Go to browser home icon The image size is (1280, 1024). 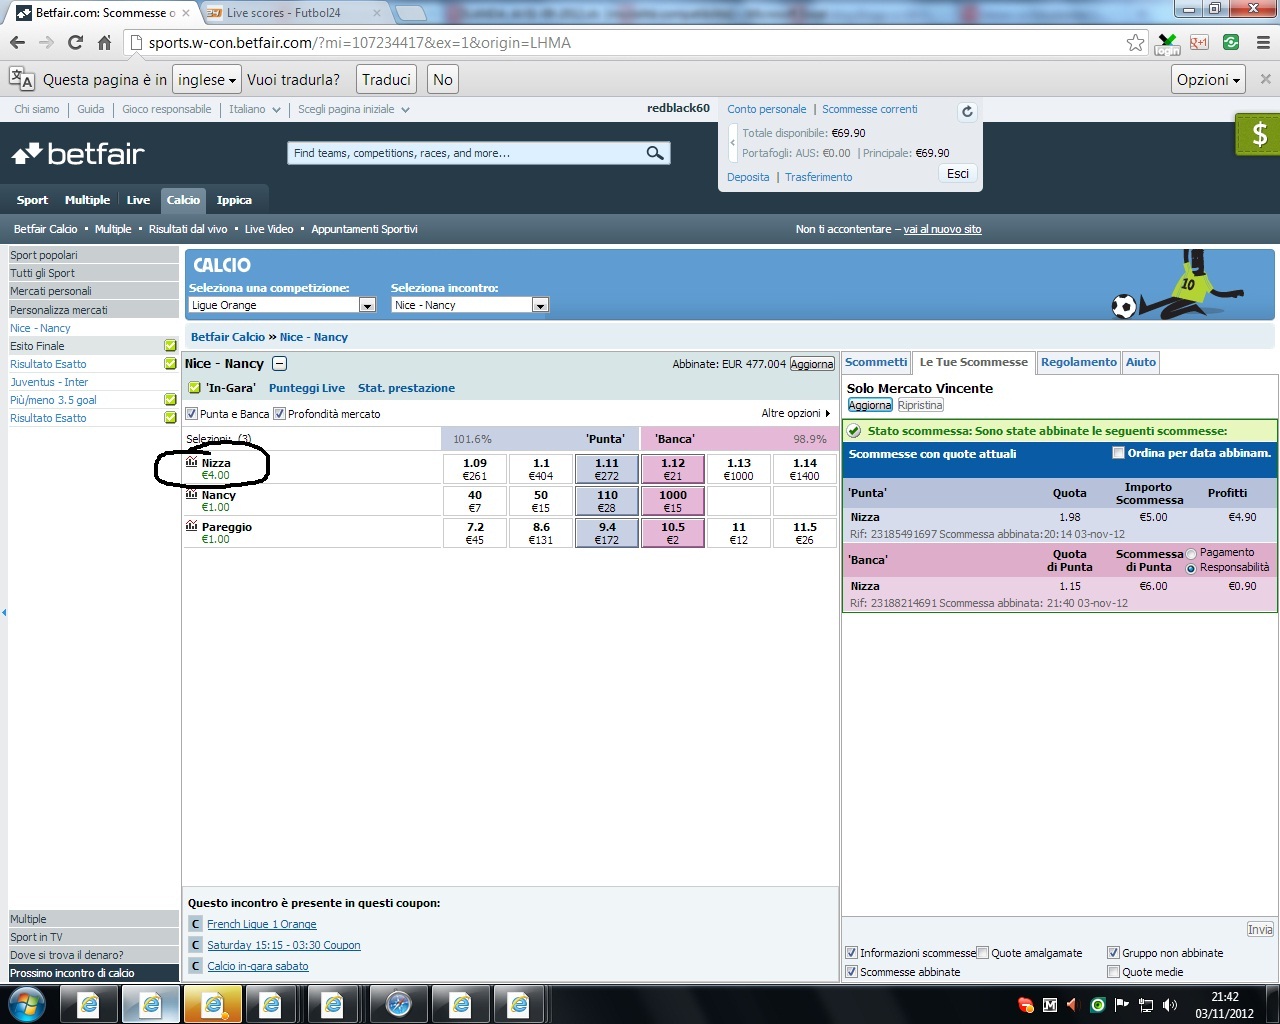click(104, 42)
